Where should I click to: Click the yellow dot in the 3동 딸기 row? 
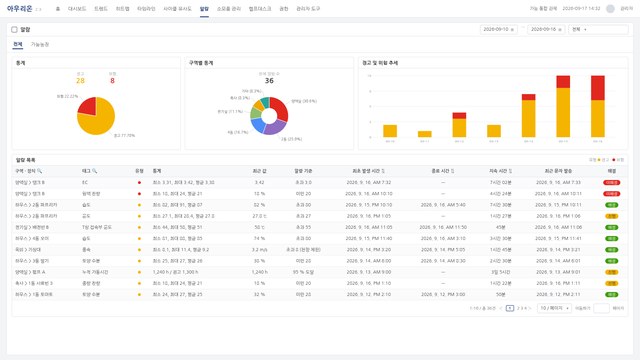(x=139, y=261)
